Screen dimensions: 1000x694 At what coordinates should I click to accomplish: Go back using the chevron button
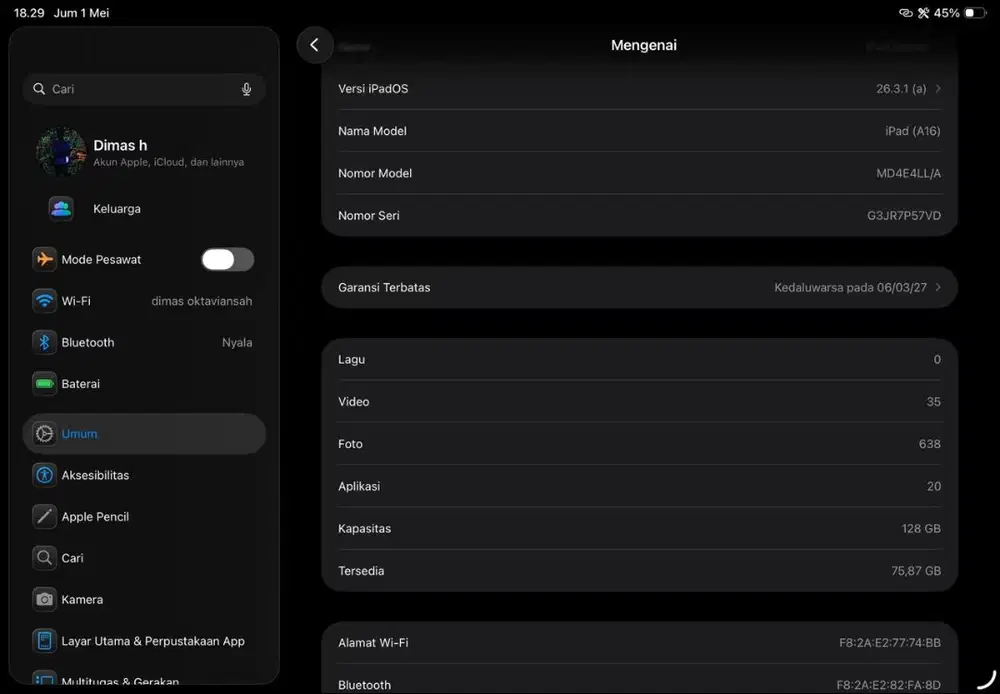click(x=314, y=45)
